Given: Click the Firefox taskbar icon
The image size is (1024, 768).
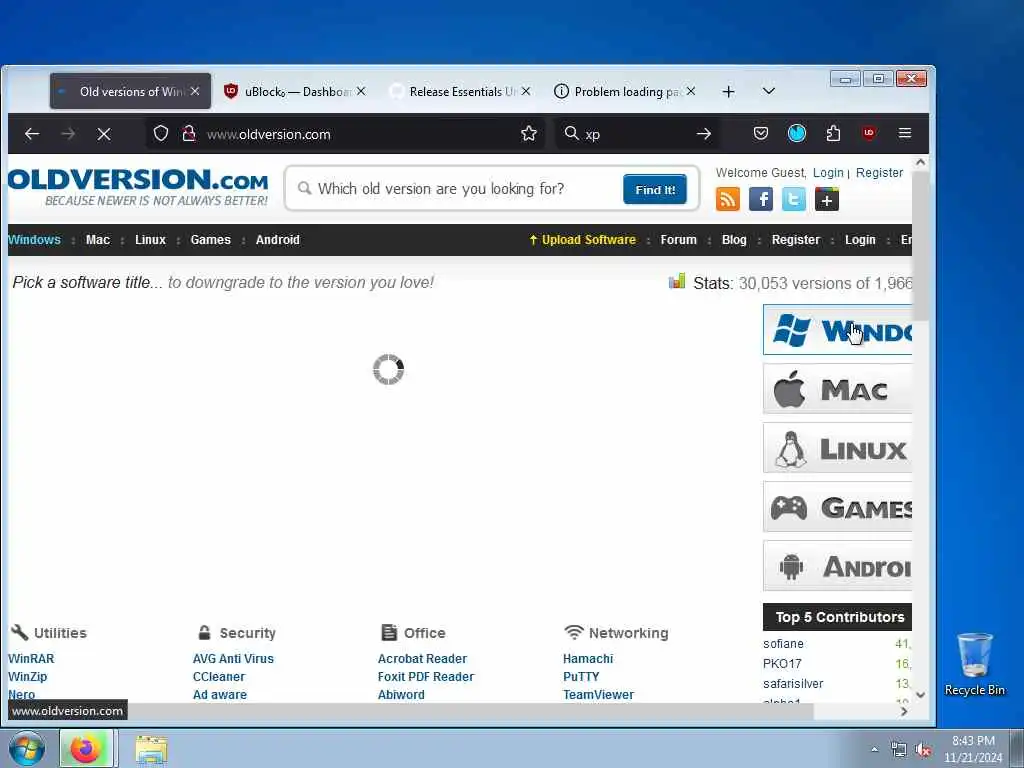Looking at the screenshot, I should point(86,748).
